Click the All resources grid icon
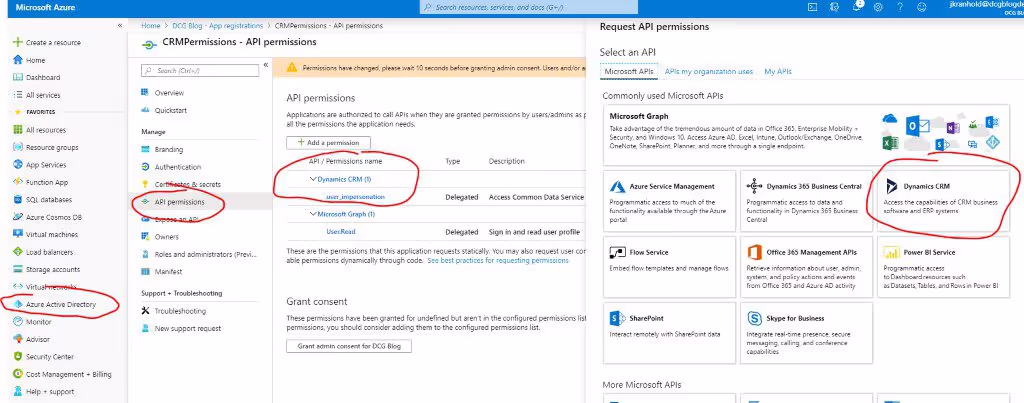1024x403 pixels. click(18, 130)
